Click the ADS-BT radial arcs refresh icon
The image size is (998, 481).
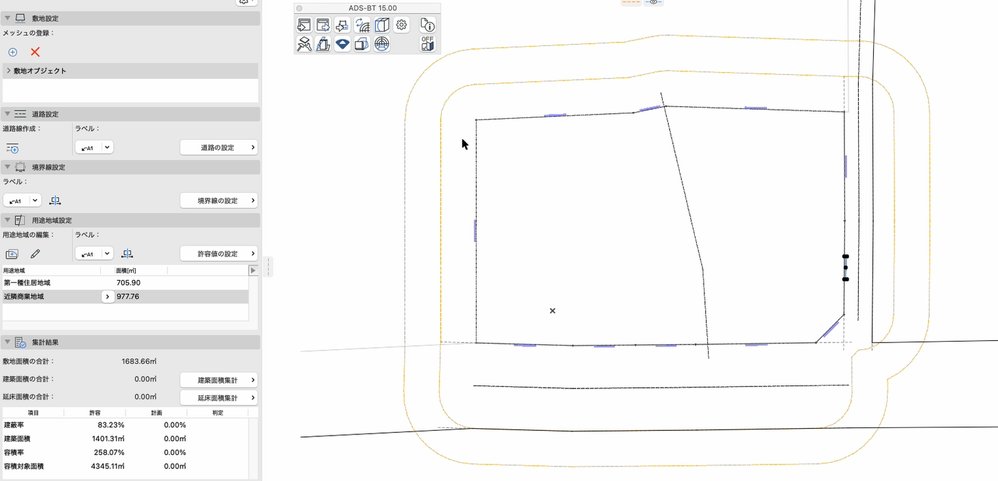point(362,25)
